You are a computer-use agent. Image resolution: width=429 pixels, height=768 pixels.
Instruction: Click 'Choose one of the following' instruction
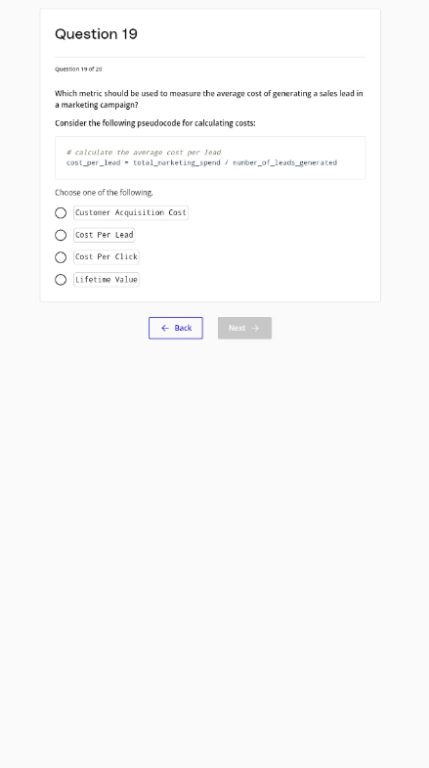coord(104,192)
